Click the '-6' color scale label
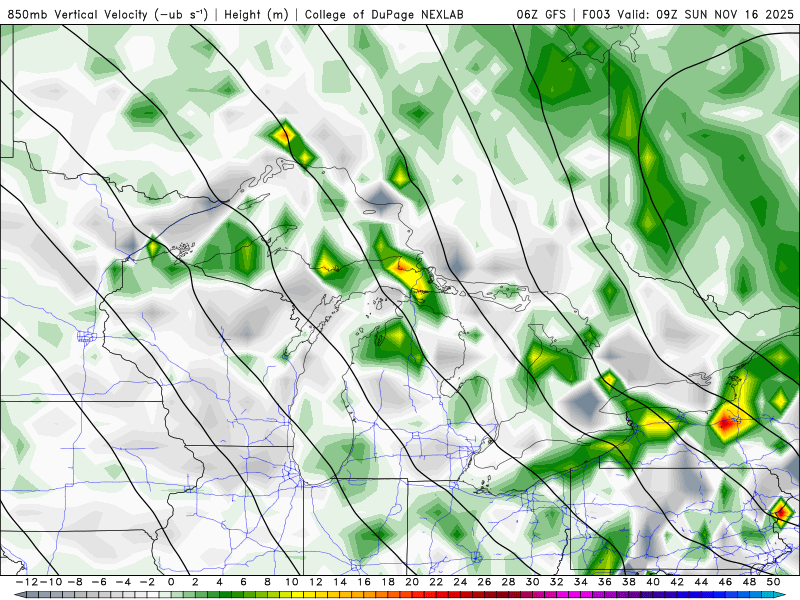This screenshot has height=600, width=800. (x=98, y=582)
